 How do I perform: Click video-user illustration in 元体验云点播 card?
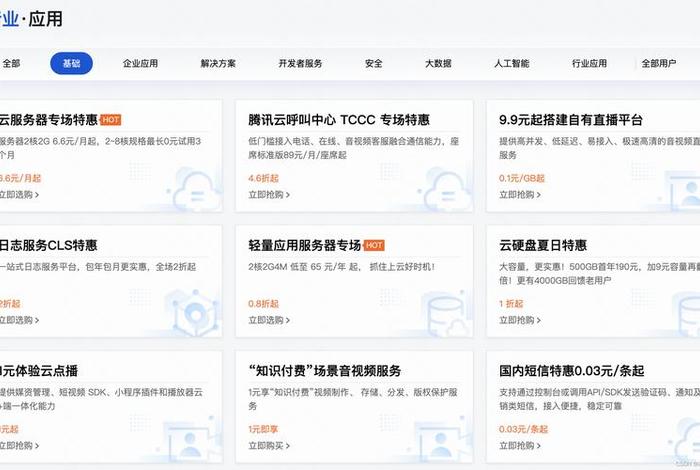[192, 440]
